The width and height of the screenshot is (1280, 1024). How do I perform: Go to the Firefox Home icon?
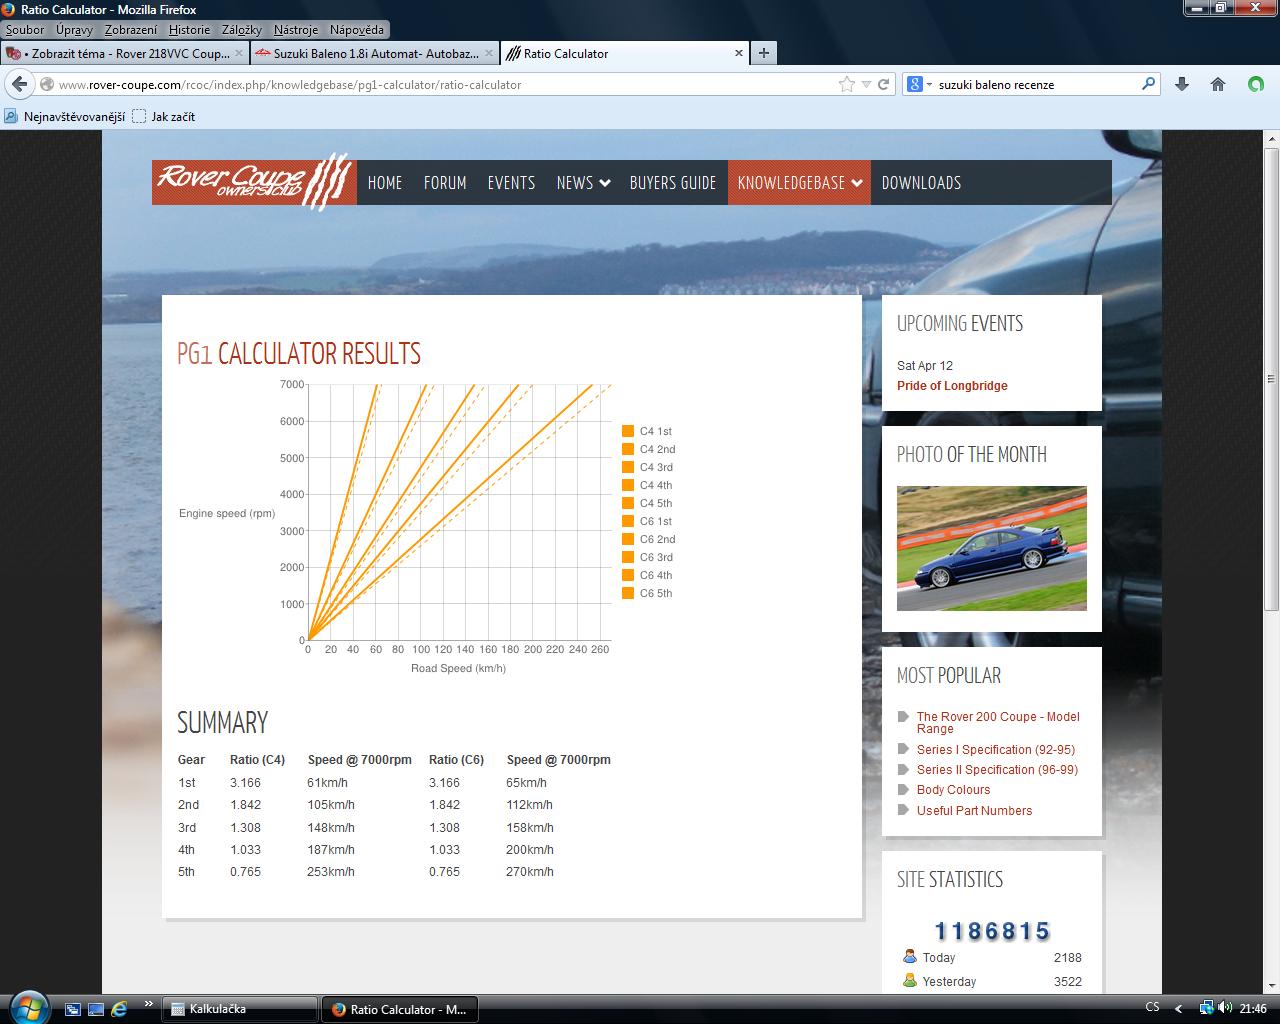click(1218, 85)
